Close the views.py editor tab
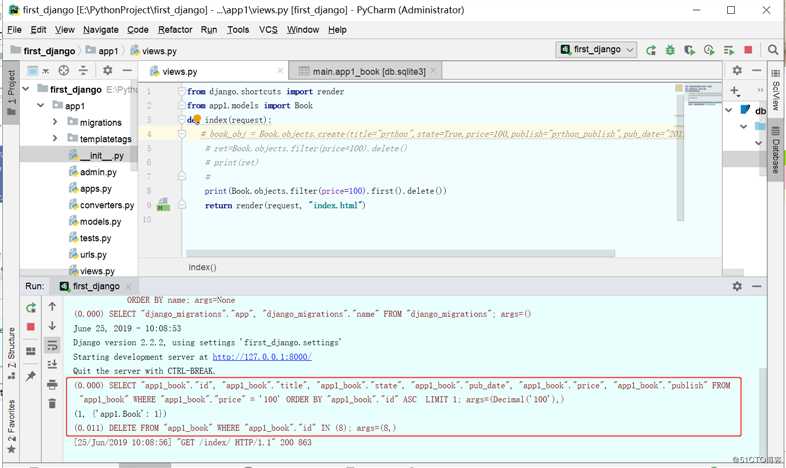 click(280, 71)
